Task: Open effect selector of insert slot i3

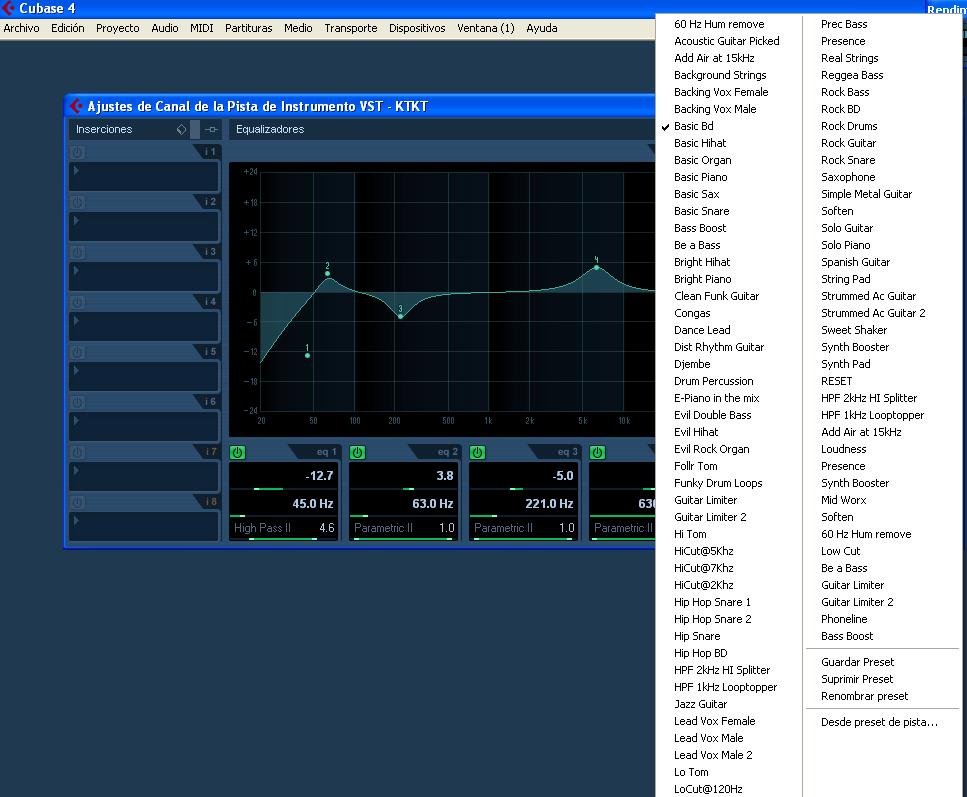Action: (144, 276)
